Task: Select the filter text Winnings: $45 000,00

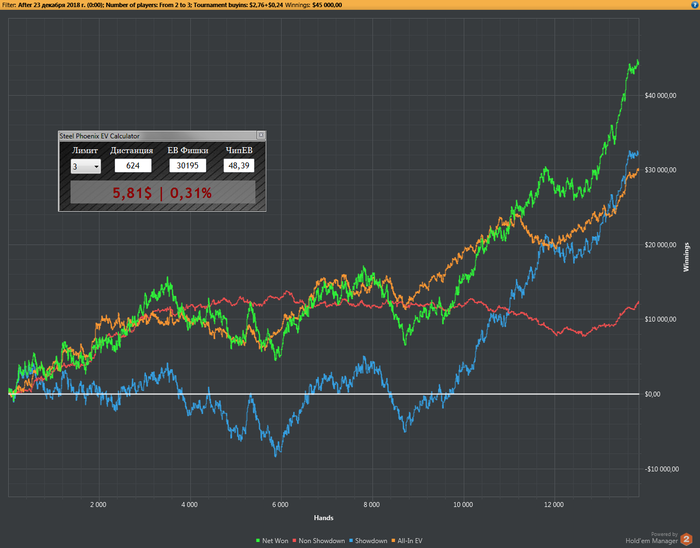Action: (313, 5)
